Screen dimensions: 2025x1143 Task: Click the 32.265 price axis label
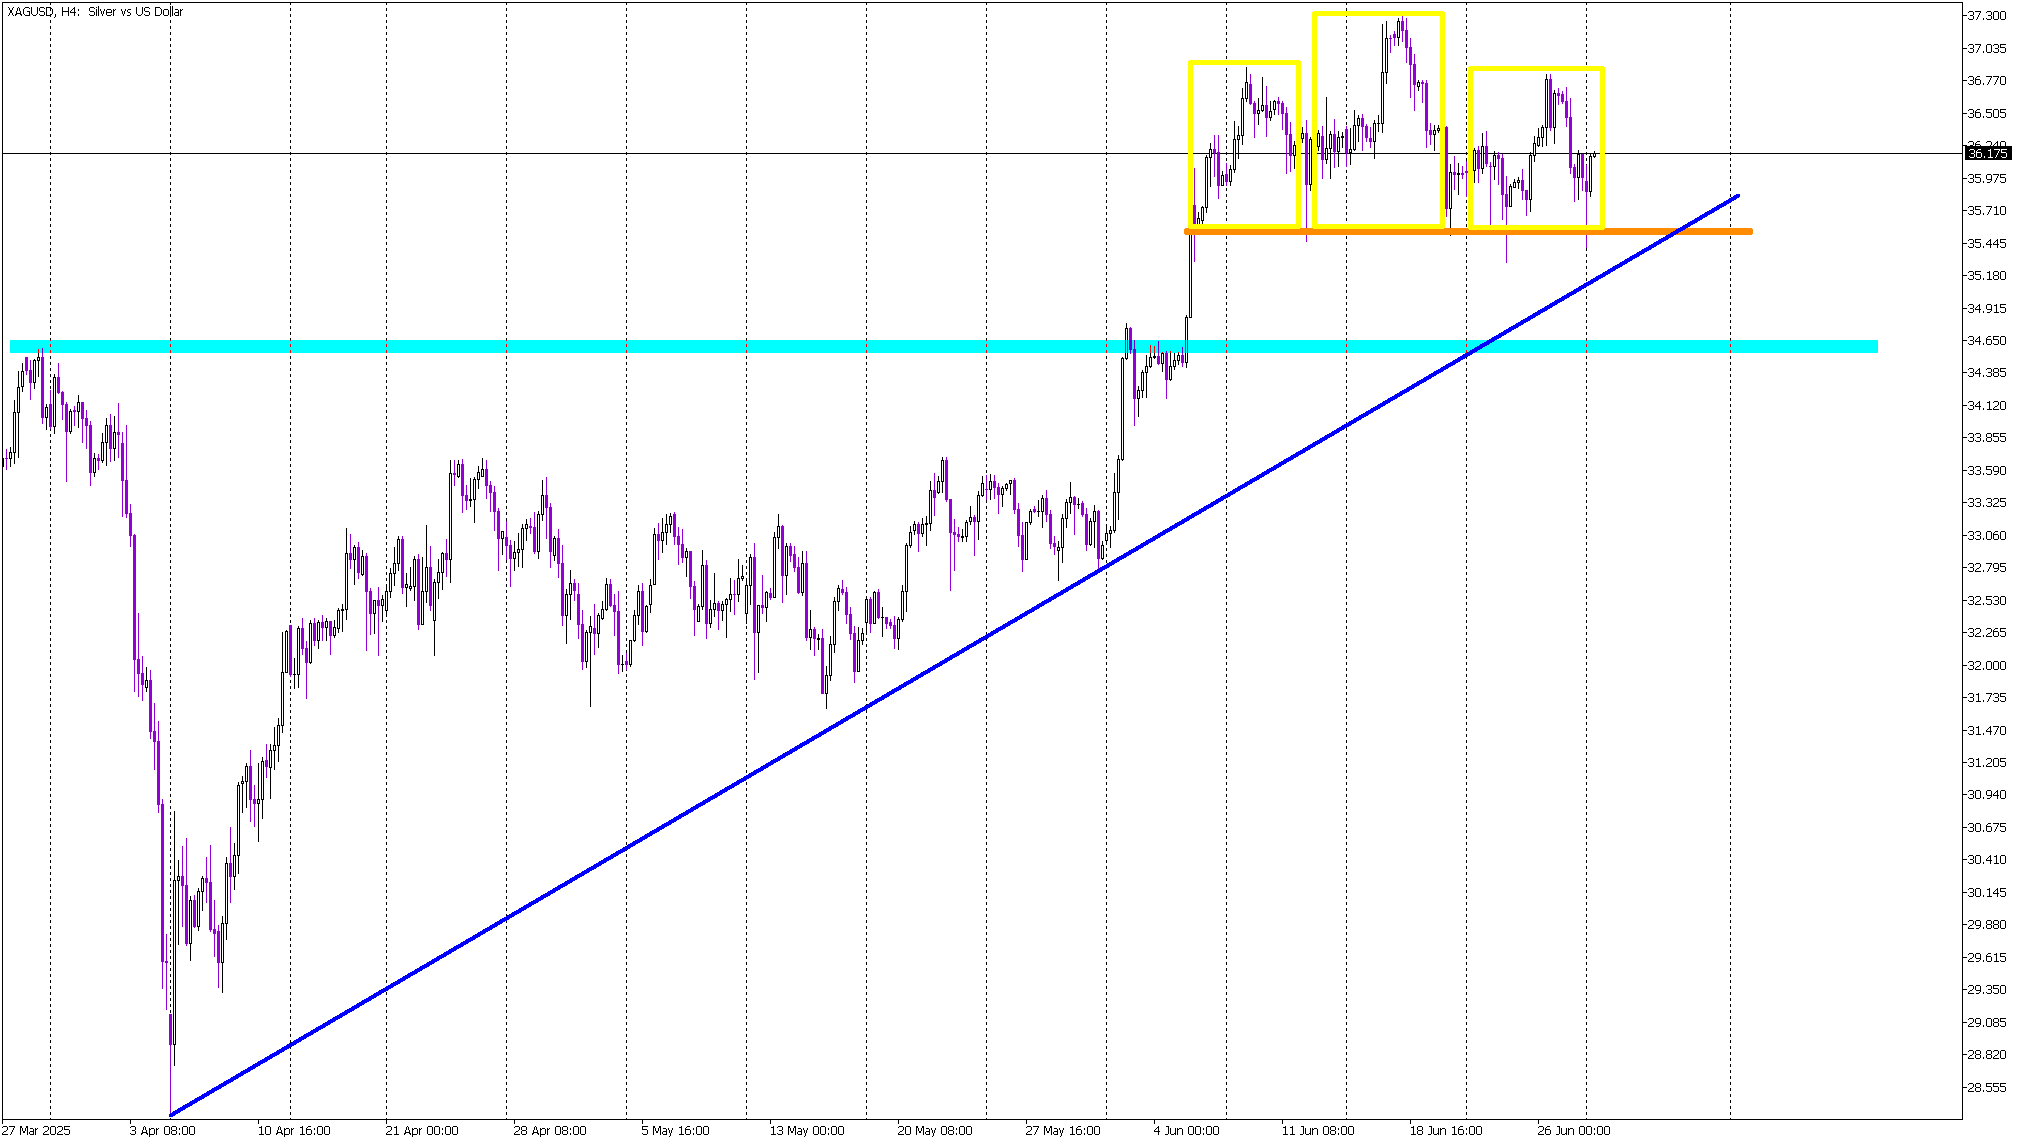pyautogui.click(x=1986, y=633)
